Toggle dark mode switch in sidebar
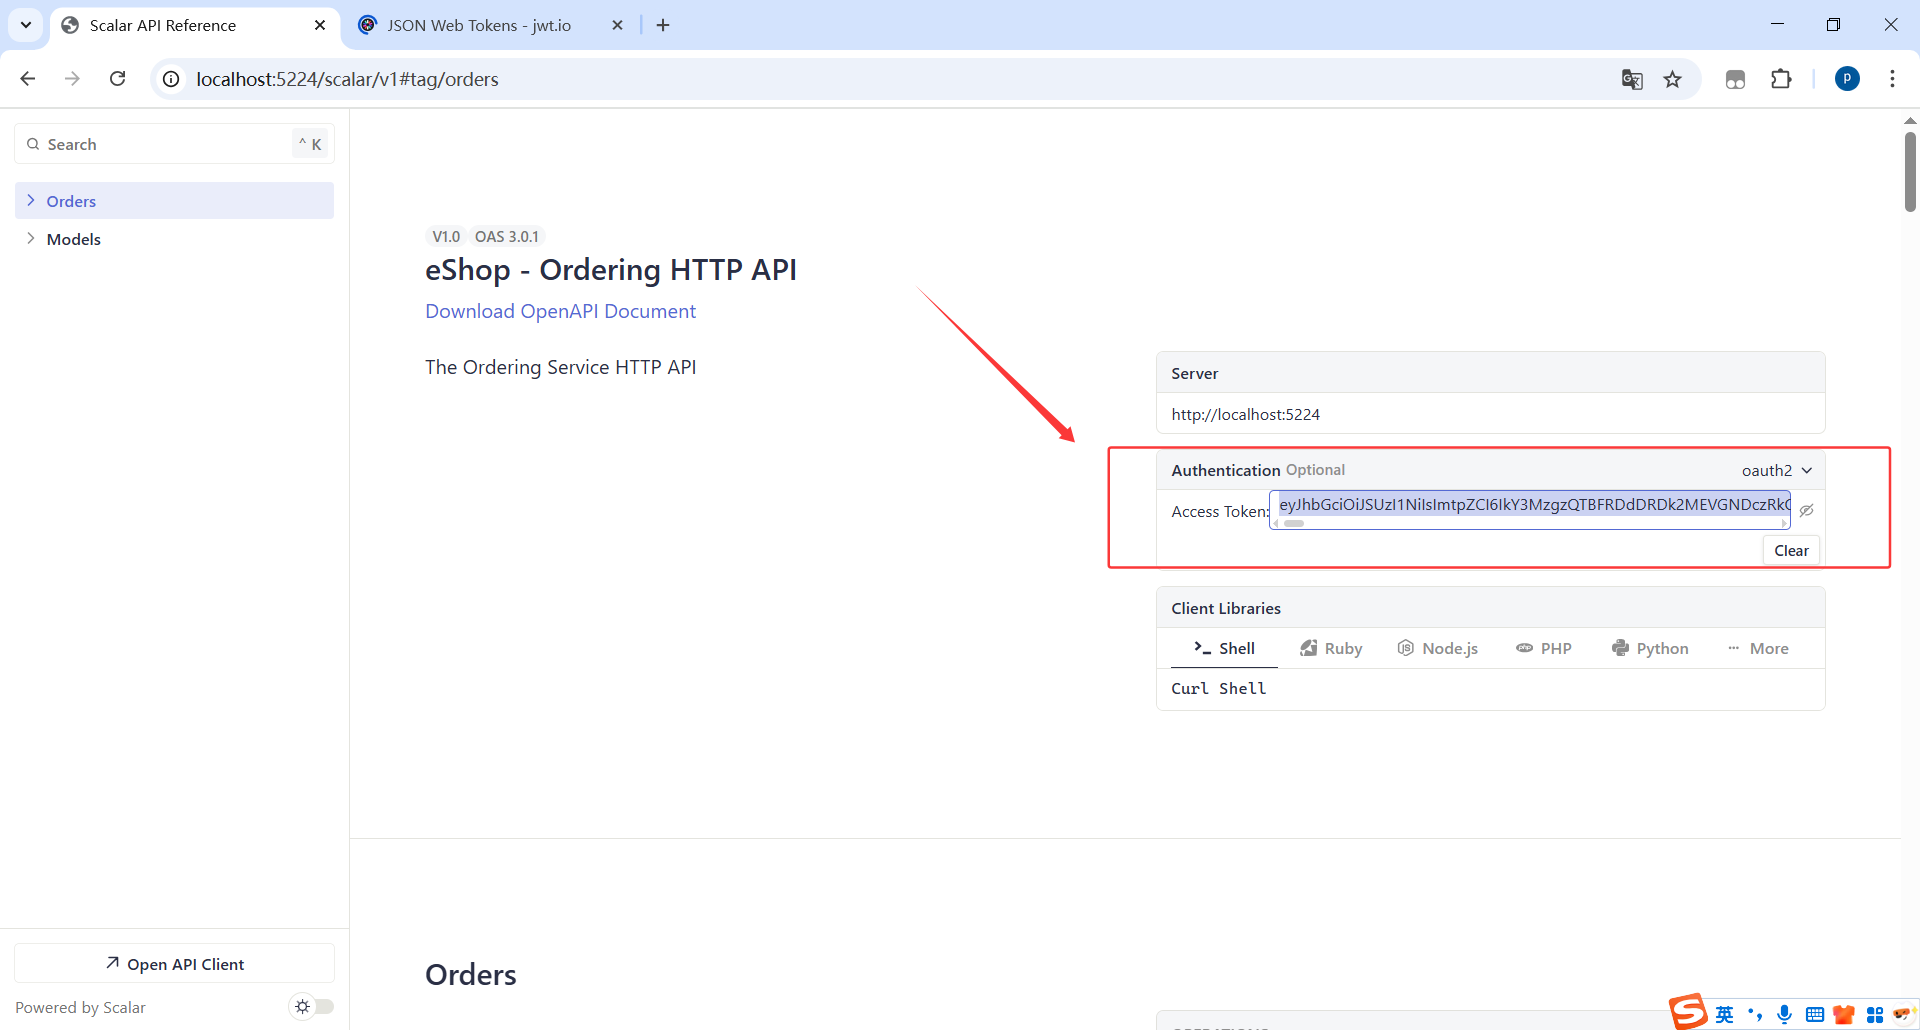The image size is (1920, 1030). pos(312,1007)
